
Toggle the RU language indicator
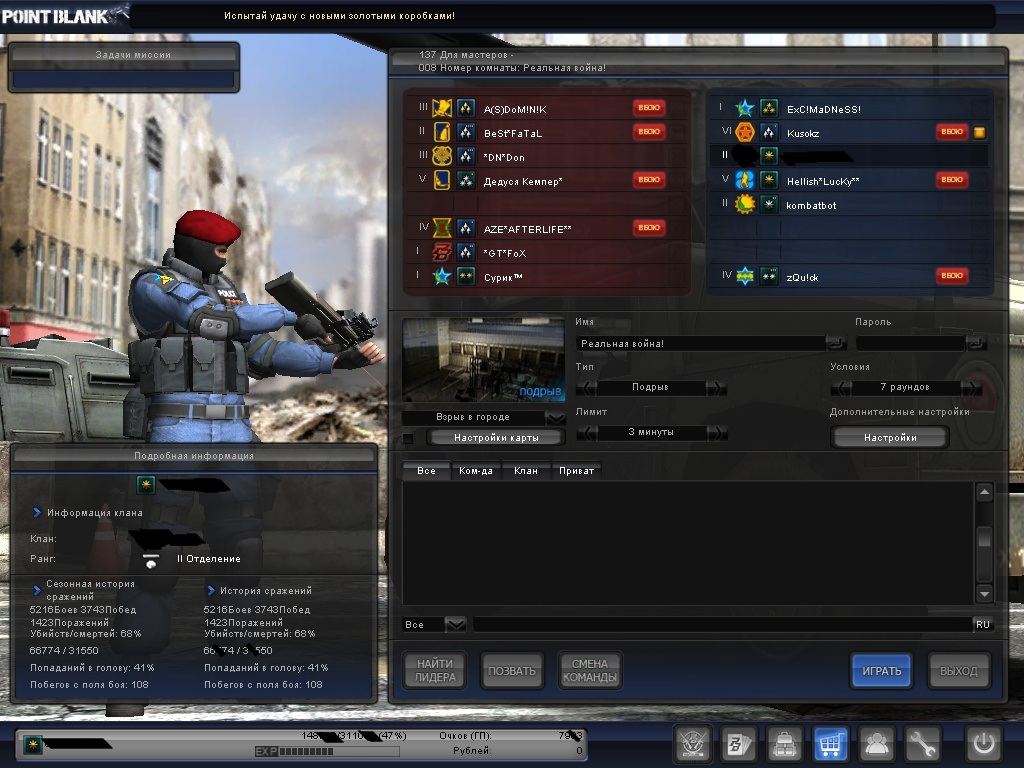(983, 624)
